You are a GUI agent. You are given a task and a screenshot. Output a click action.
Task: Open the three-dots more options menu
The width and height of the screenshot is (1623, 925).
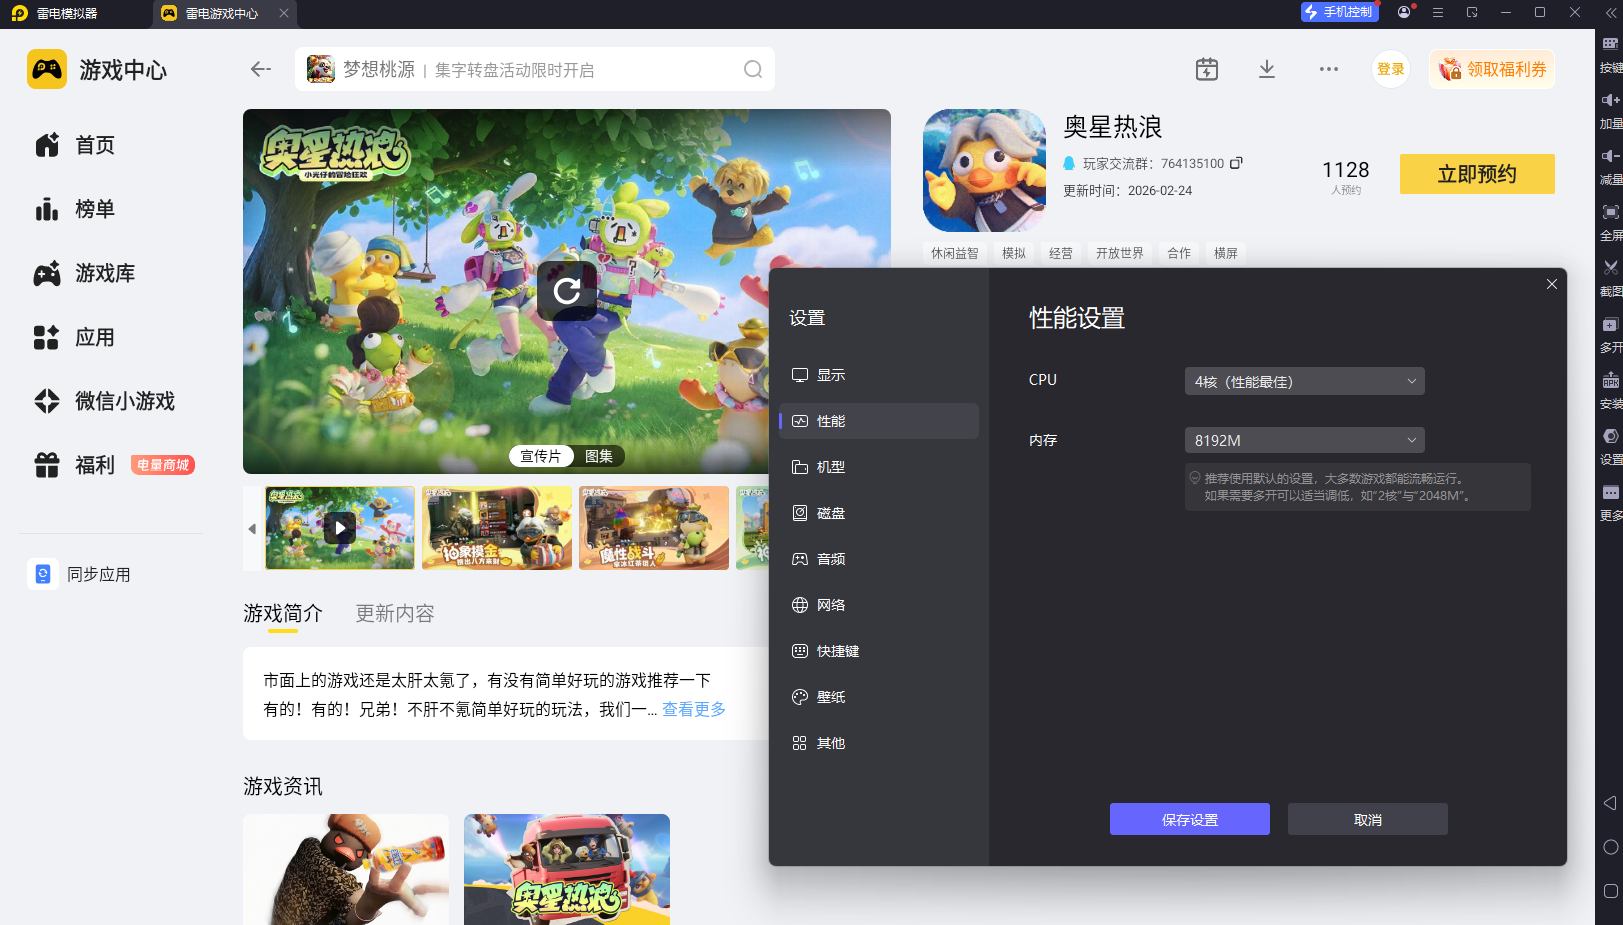[1328, 69]
